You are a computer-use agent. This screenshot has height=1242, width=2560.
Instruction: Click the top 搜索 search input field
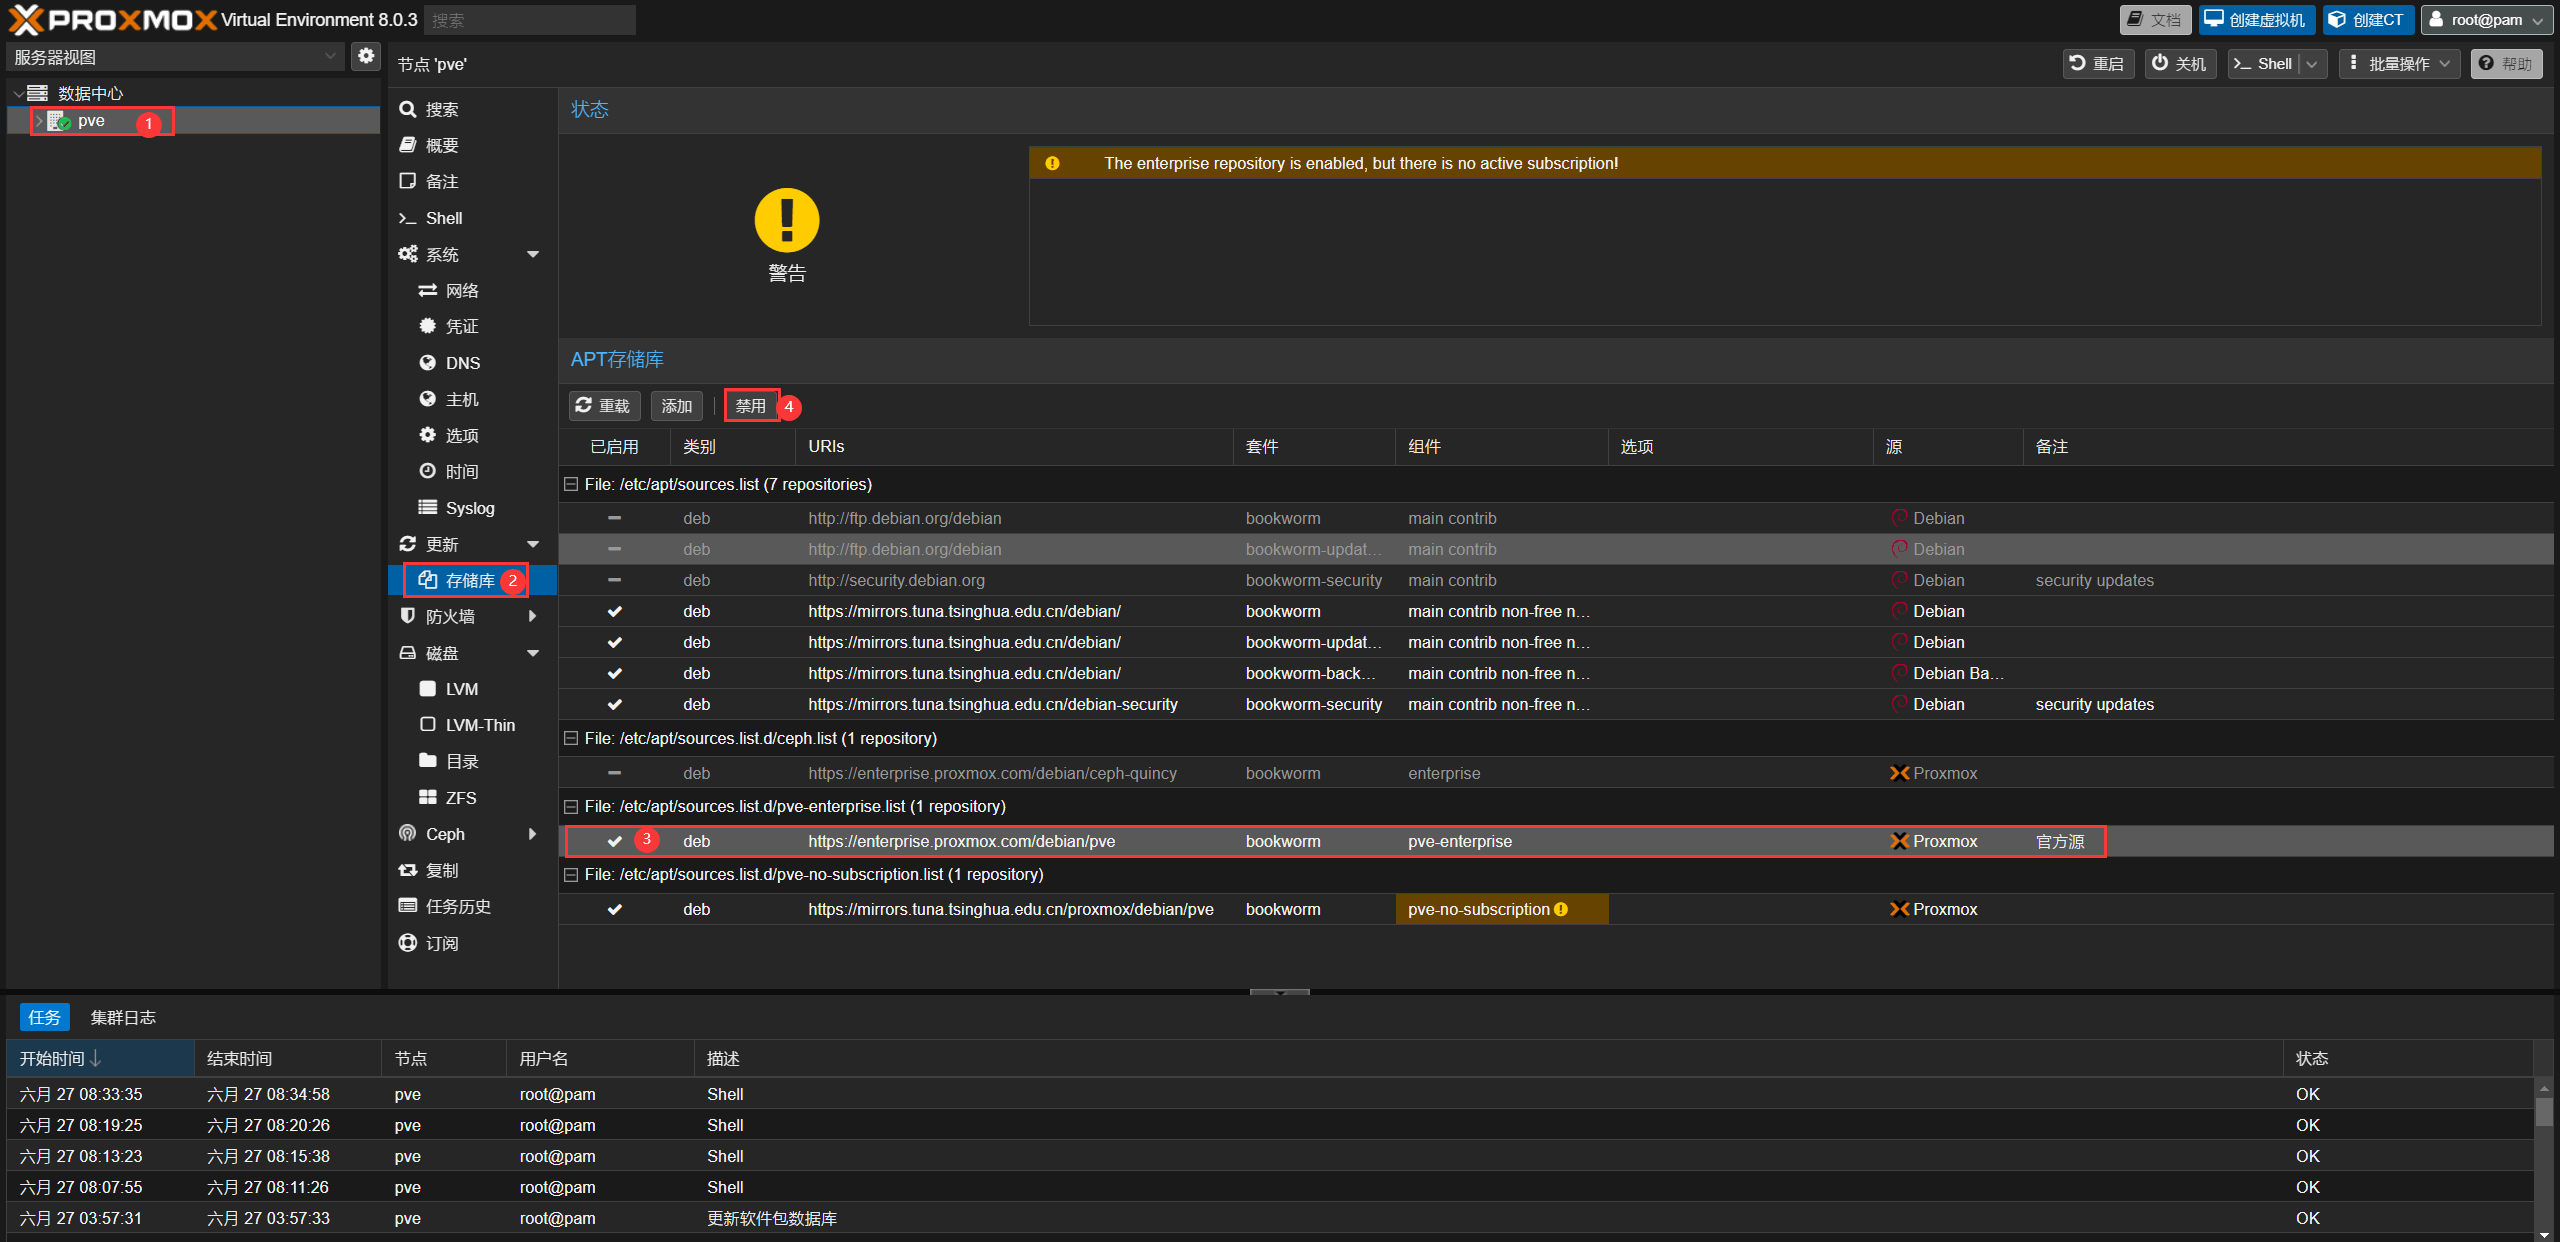pos(529,20)
